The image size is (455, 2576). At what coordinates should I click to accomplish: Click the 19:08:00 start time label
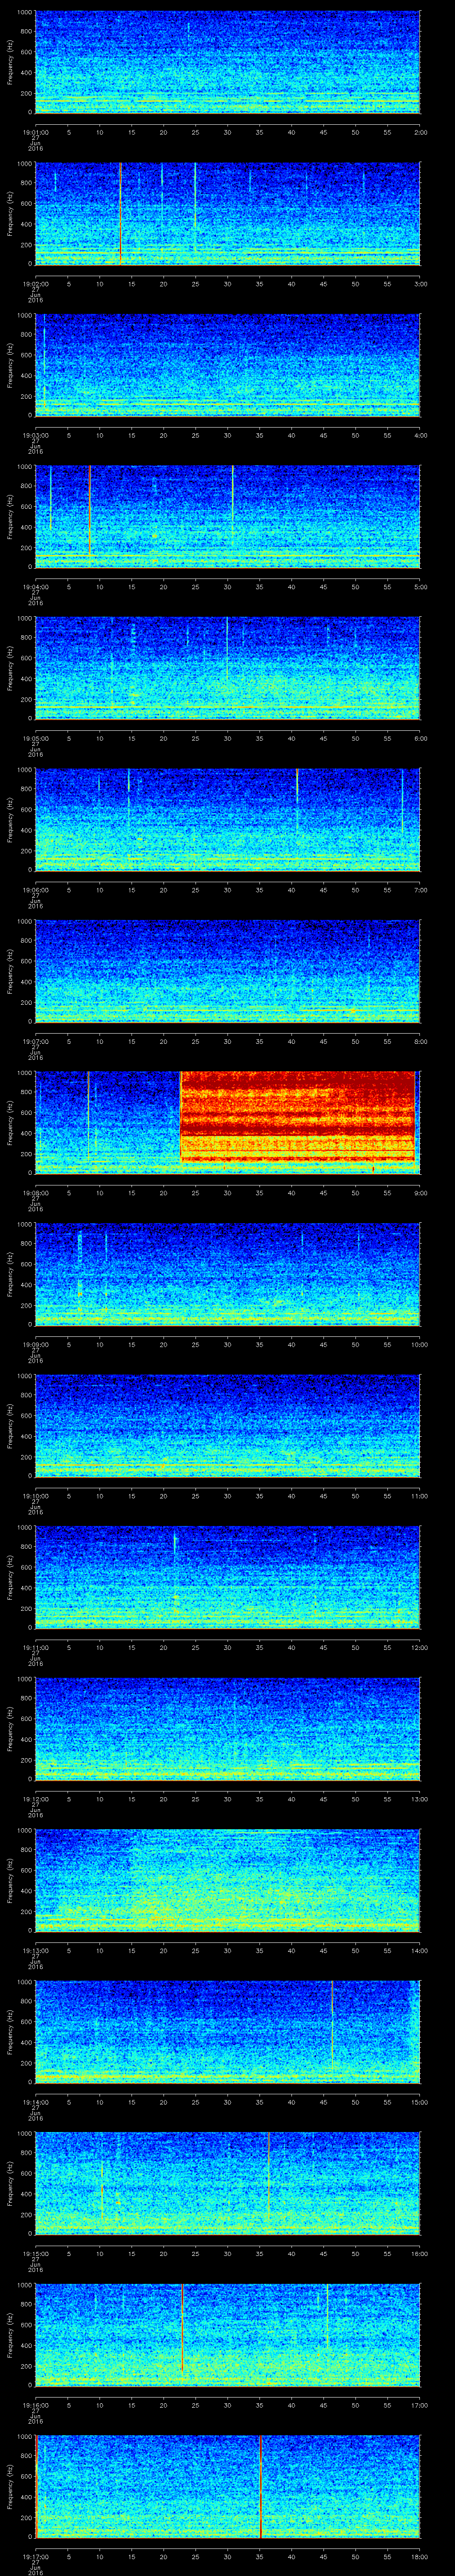click(35, 1193)
